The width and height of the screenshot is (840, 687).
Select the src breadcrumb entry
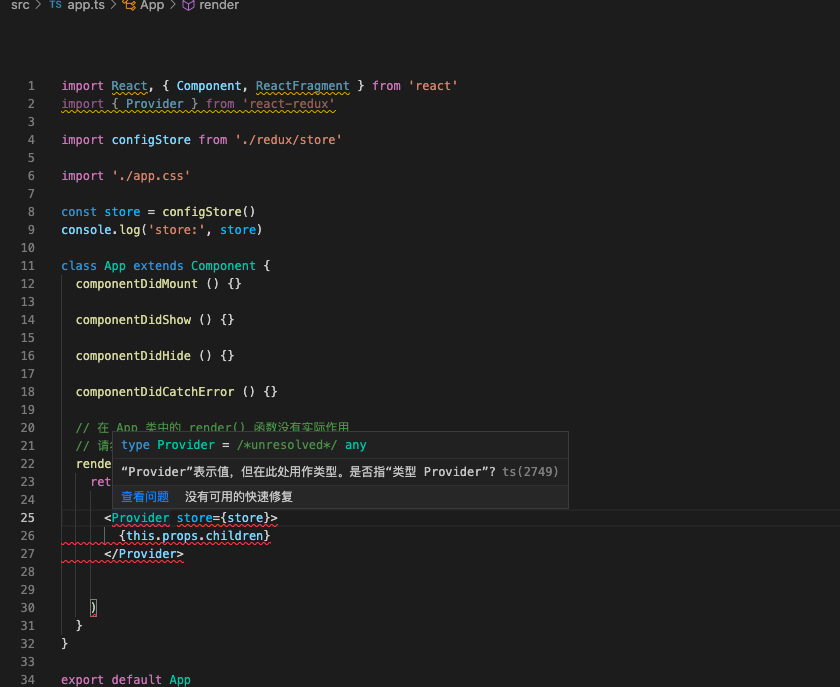pyautogui.click(x=18, y=6)
